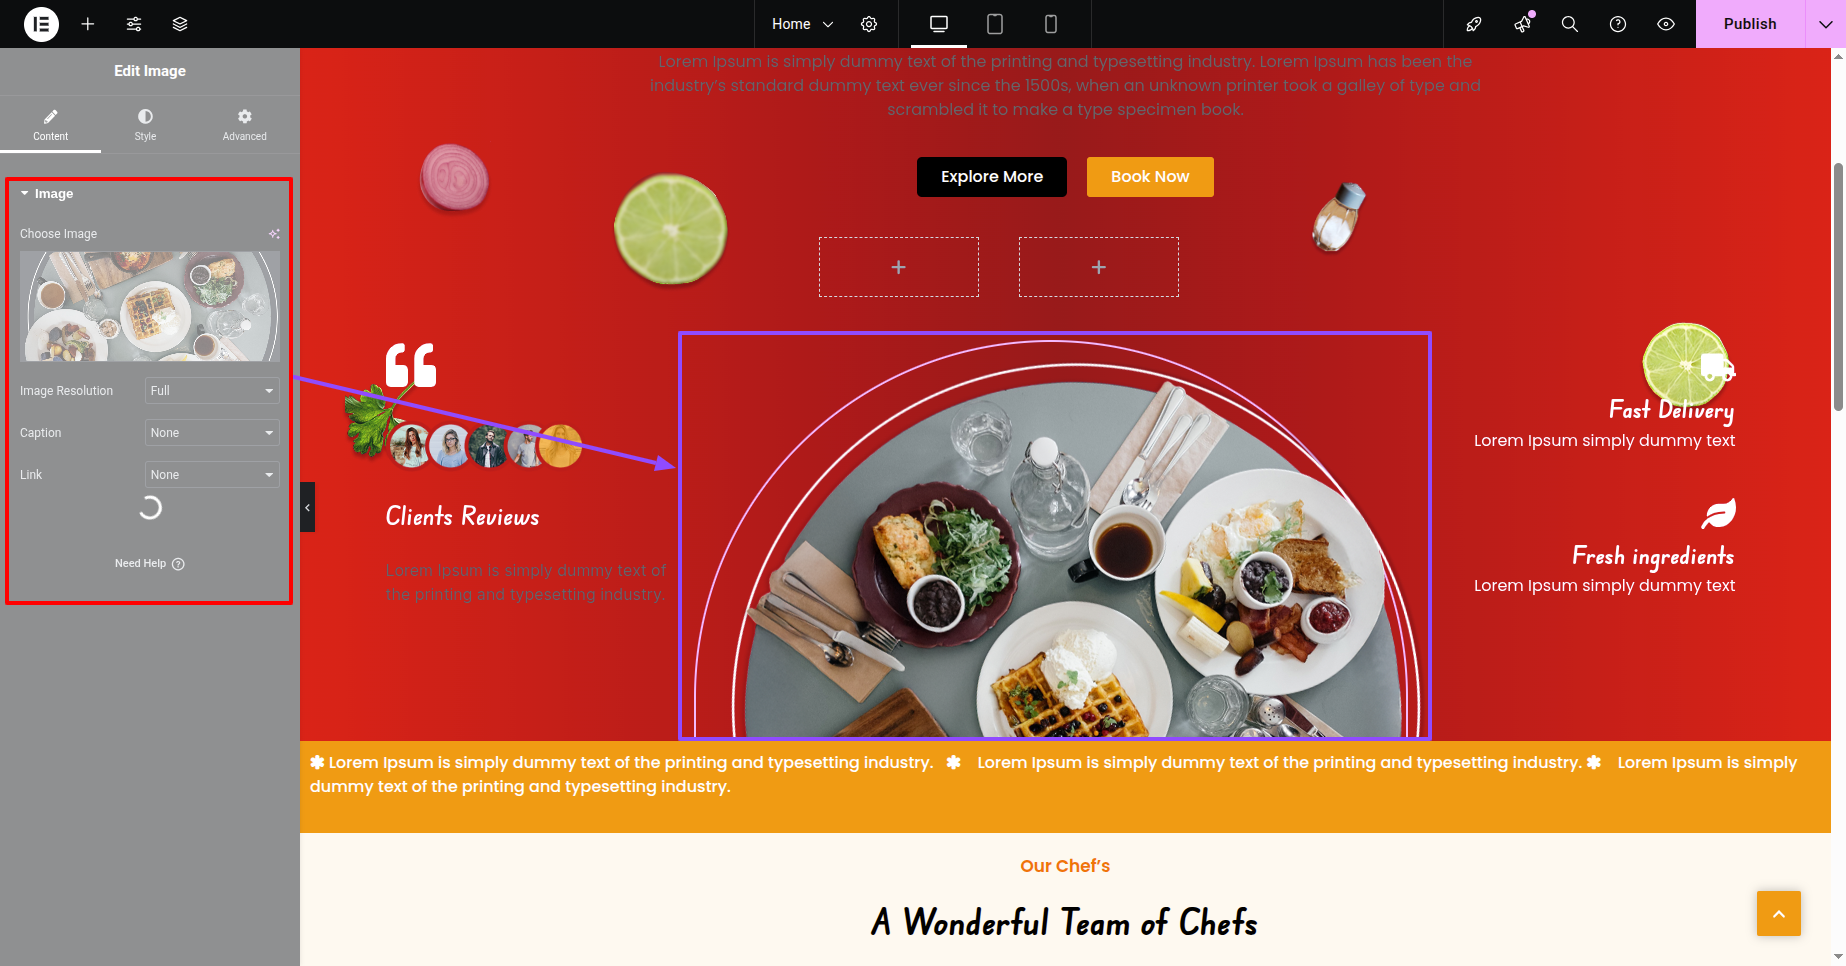This screenshot has width=1846, height=966.
Task: Open the Finder search icon
Action: coord(1570,24)
